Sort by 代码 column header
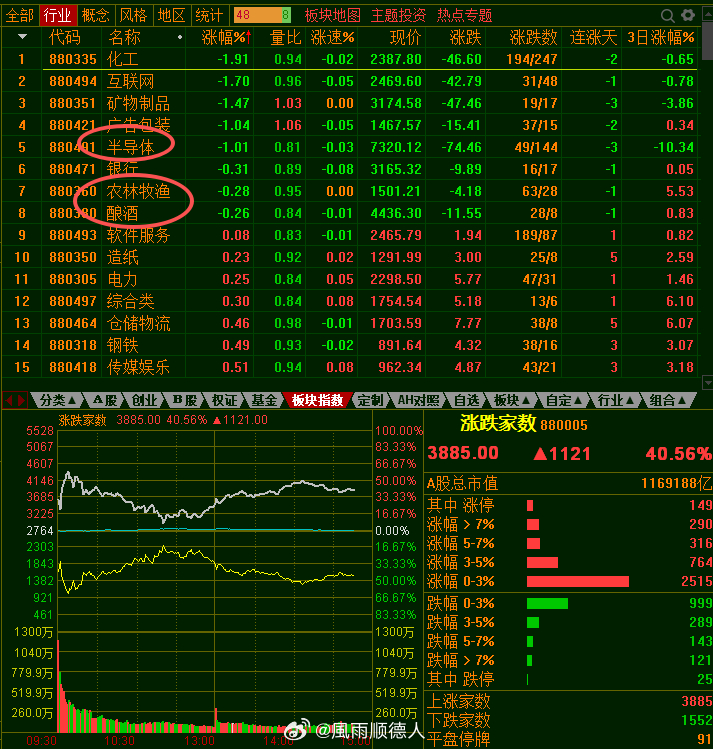713x749 pixels. point(64,37)
